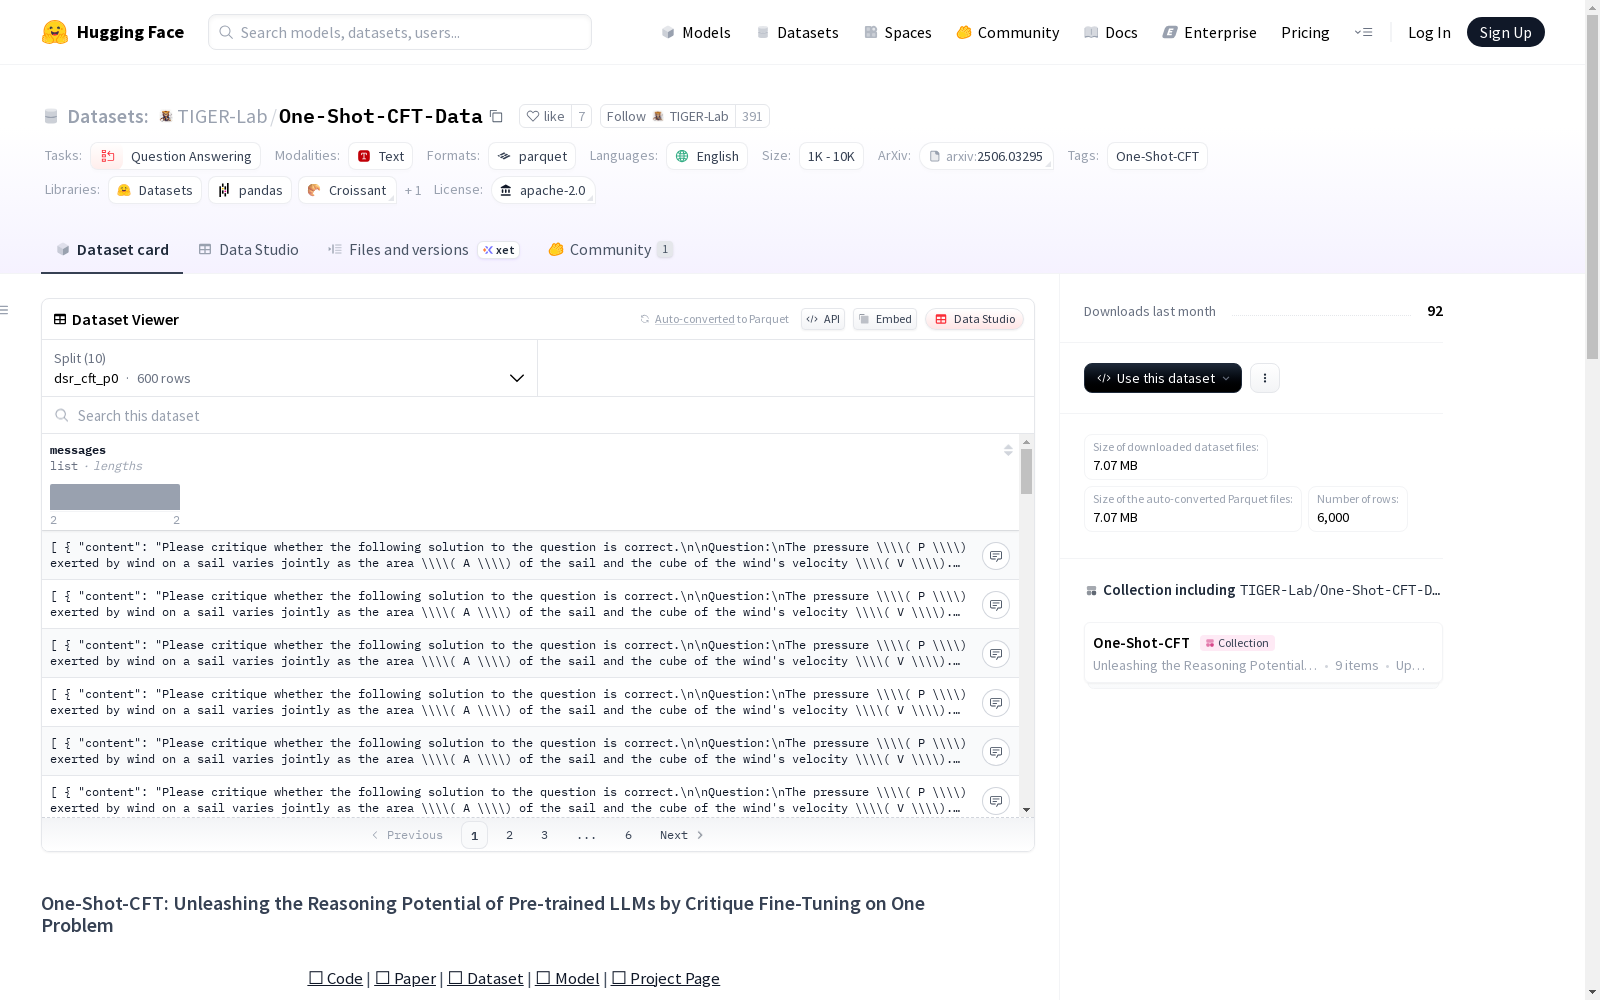Select the Datasets library tag
Image resolution: width=1600 pixels, height=1000 pixels.
click(x=155, y=190)
